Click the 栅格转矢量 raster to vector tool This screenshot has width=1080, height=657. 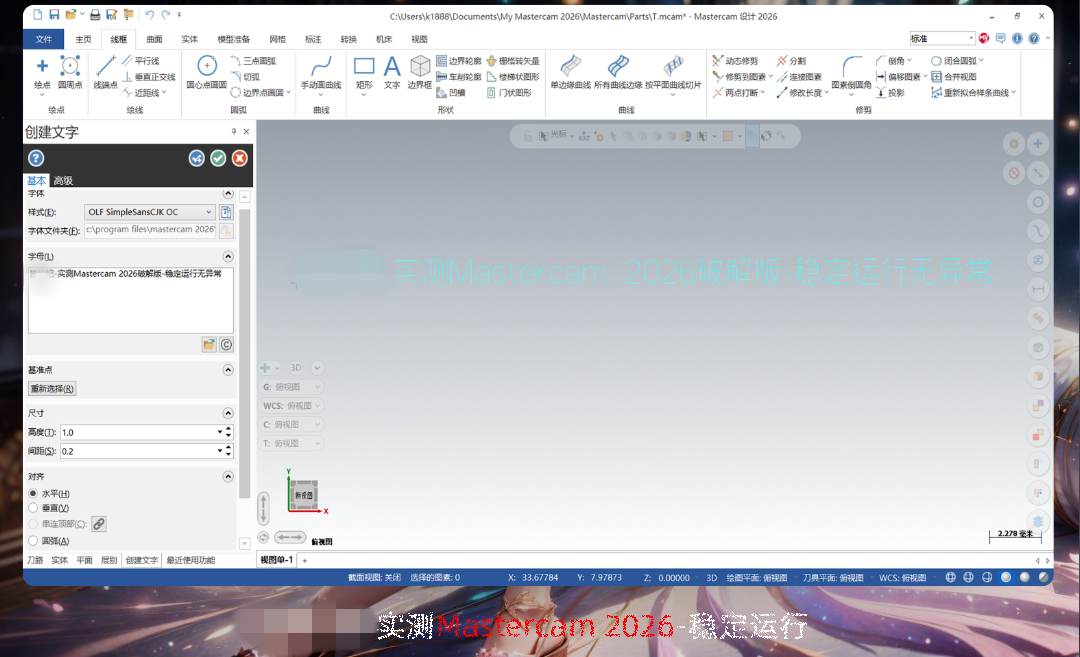513,61
